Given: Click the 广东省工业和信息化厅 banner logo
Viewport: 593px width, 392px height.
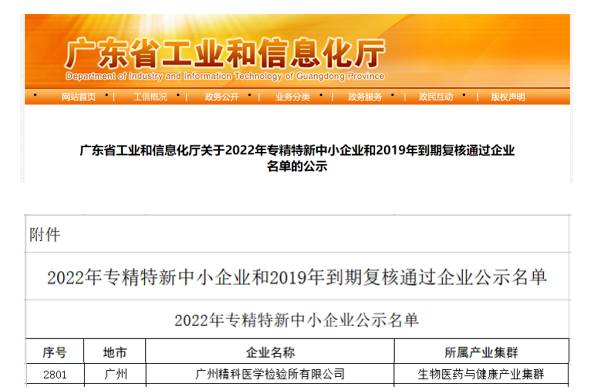Looking at the screenshot, I should (x=225, y=53).
